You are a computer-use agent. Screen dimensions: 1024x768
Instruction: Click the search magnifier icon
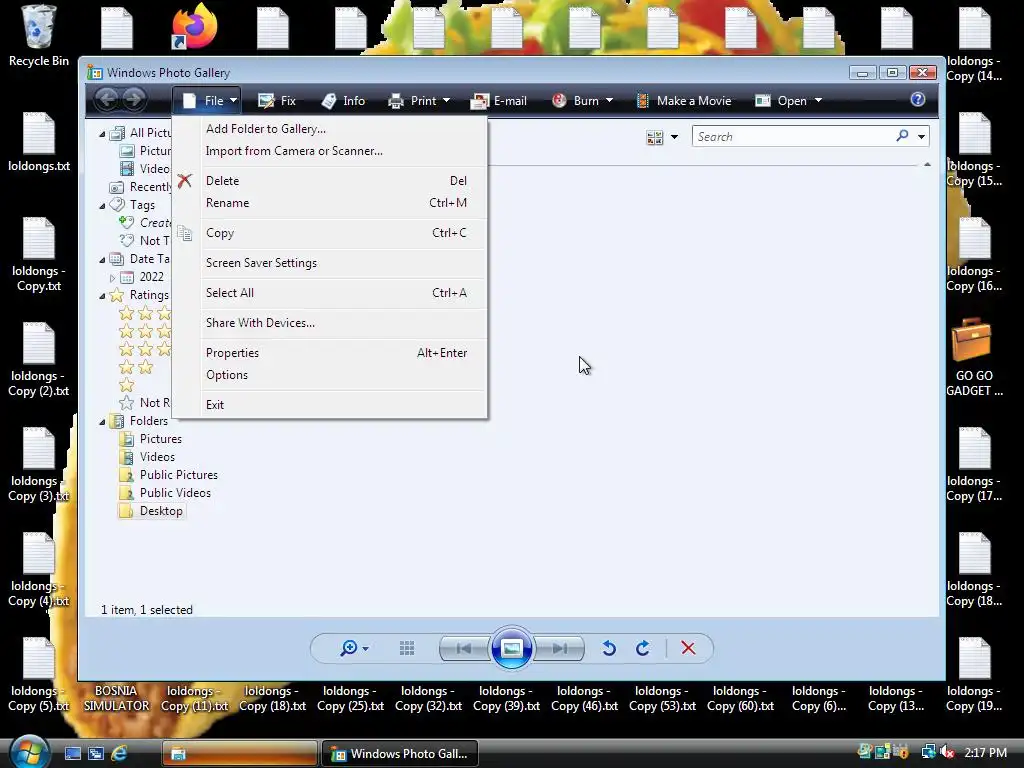[x=902, y=136]
